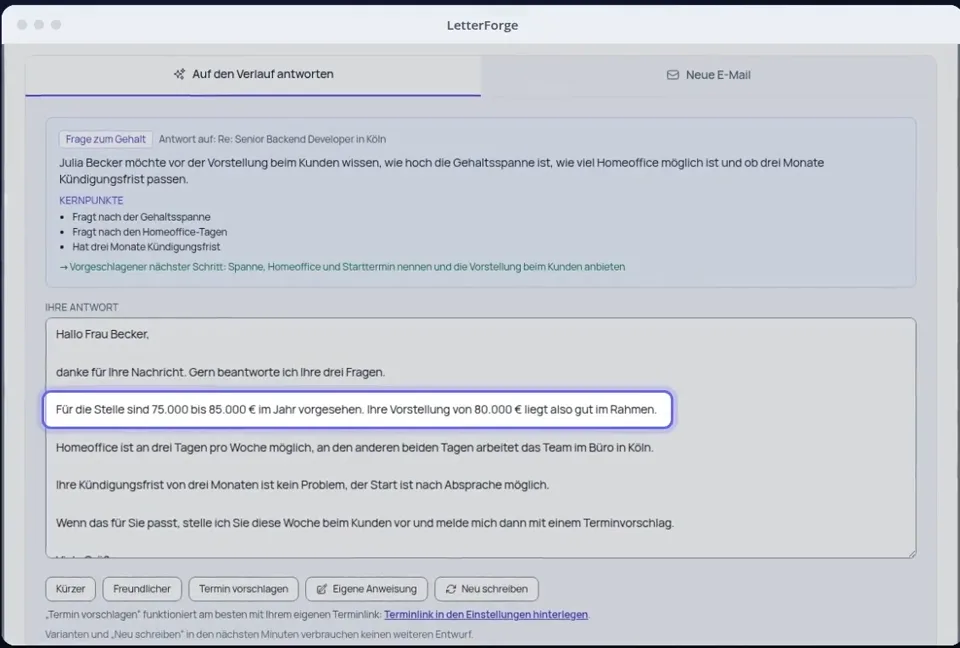The width and height of the screenshot is (960, 648).
Task: Open "Eigene Anweisung" with the pencil icon
Action: (x=366, y=589)
